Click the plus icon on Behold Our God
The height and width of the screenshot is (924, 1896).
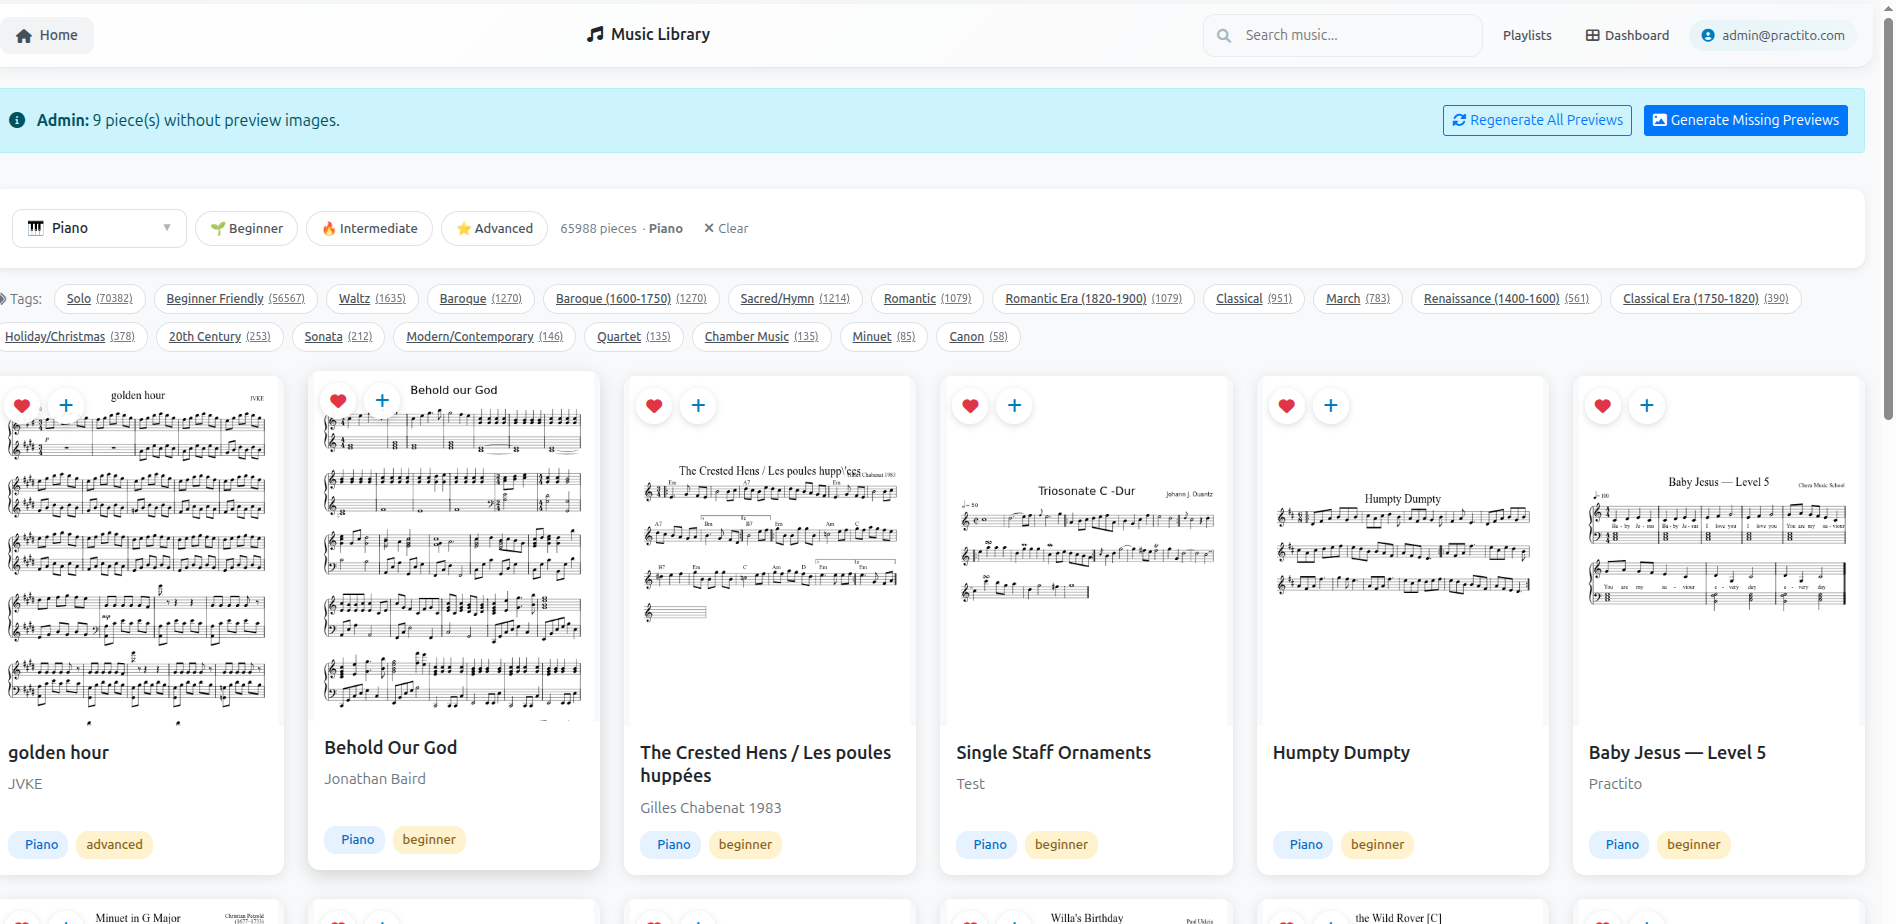(x=381, y=399)
